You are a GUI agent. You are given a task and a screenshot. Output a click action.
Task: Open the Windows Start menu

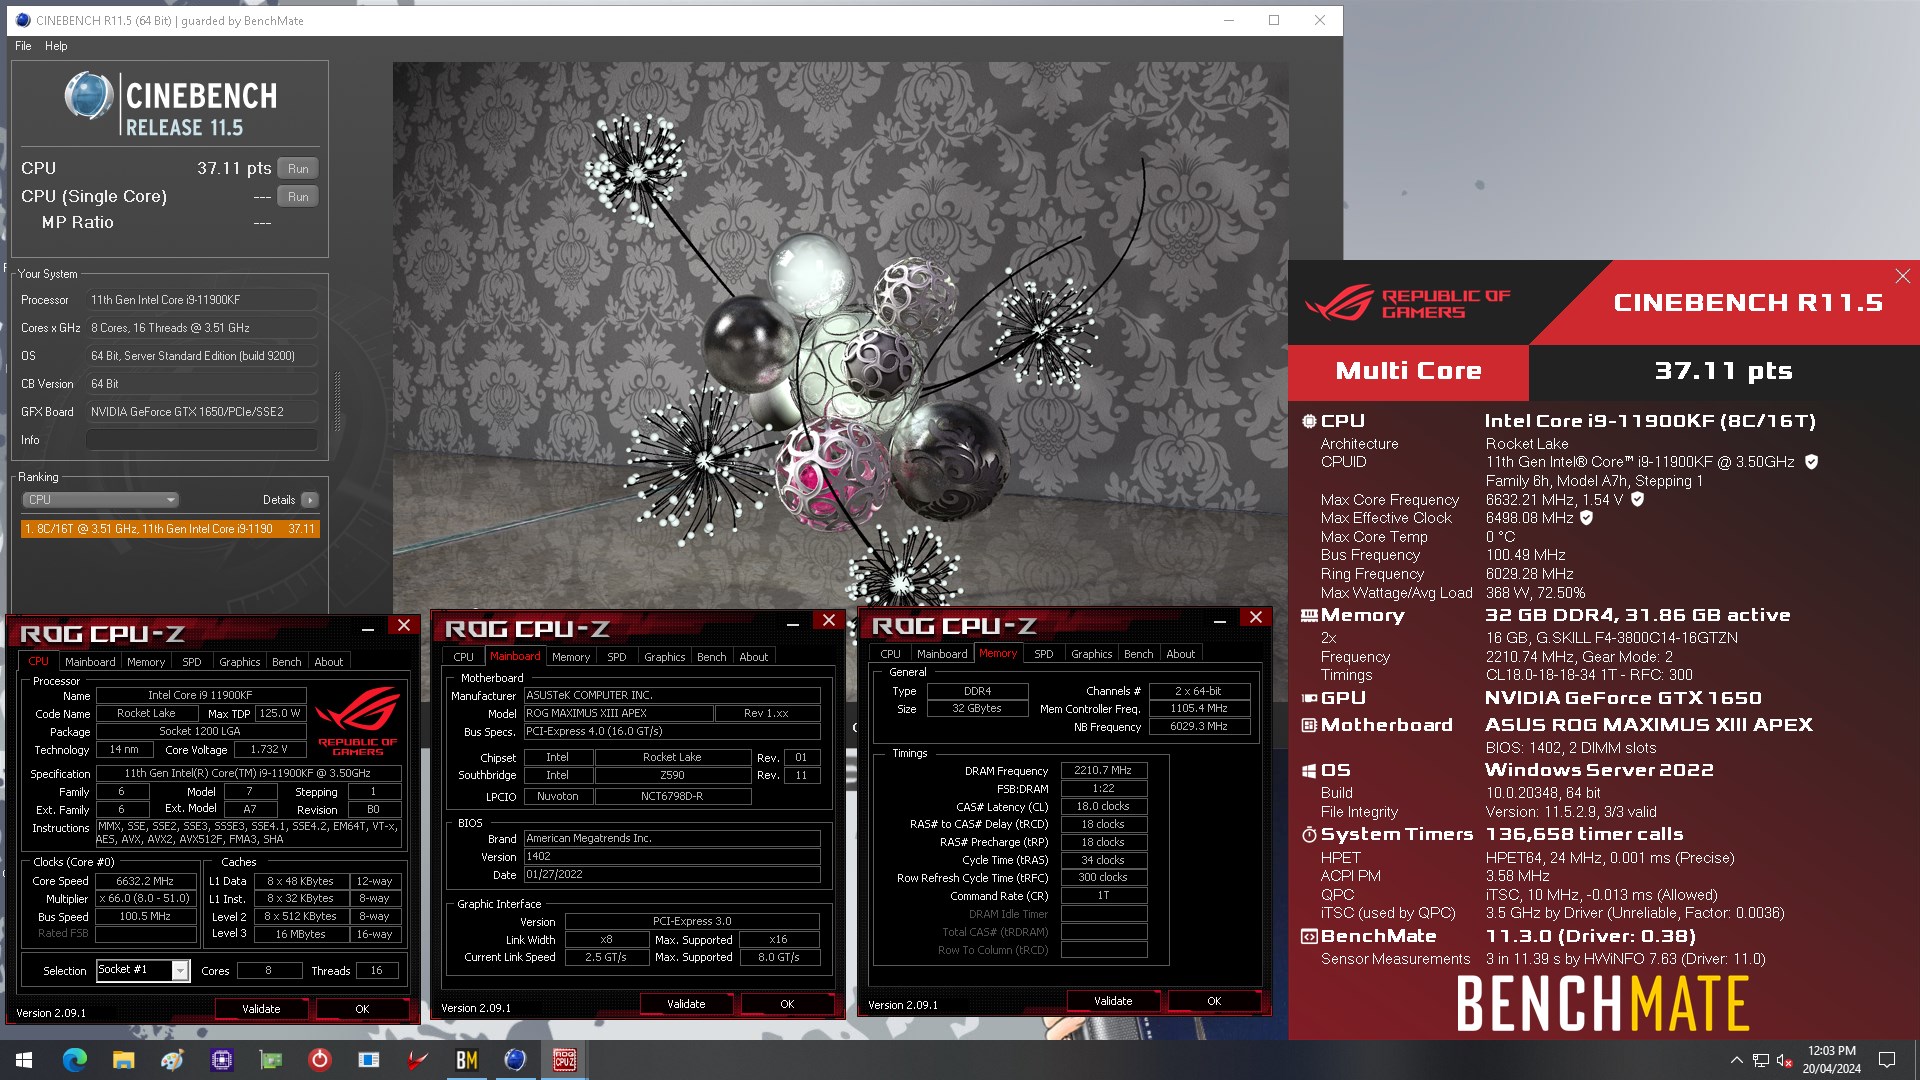24,1060
